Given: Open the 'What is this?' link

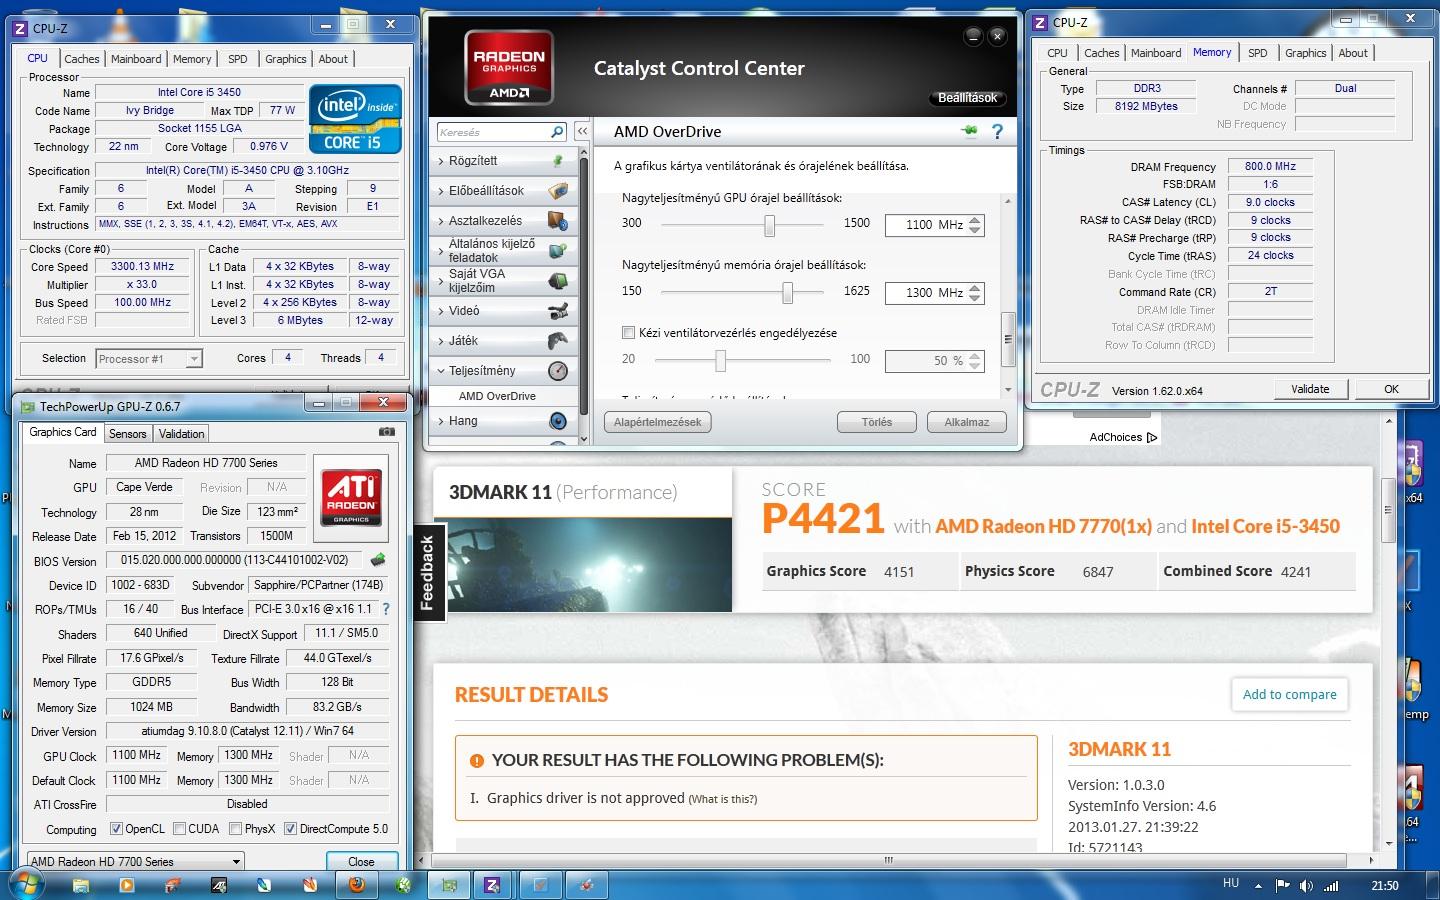Looking at the screenshot, I should point(723,799).
